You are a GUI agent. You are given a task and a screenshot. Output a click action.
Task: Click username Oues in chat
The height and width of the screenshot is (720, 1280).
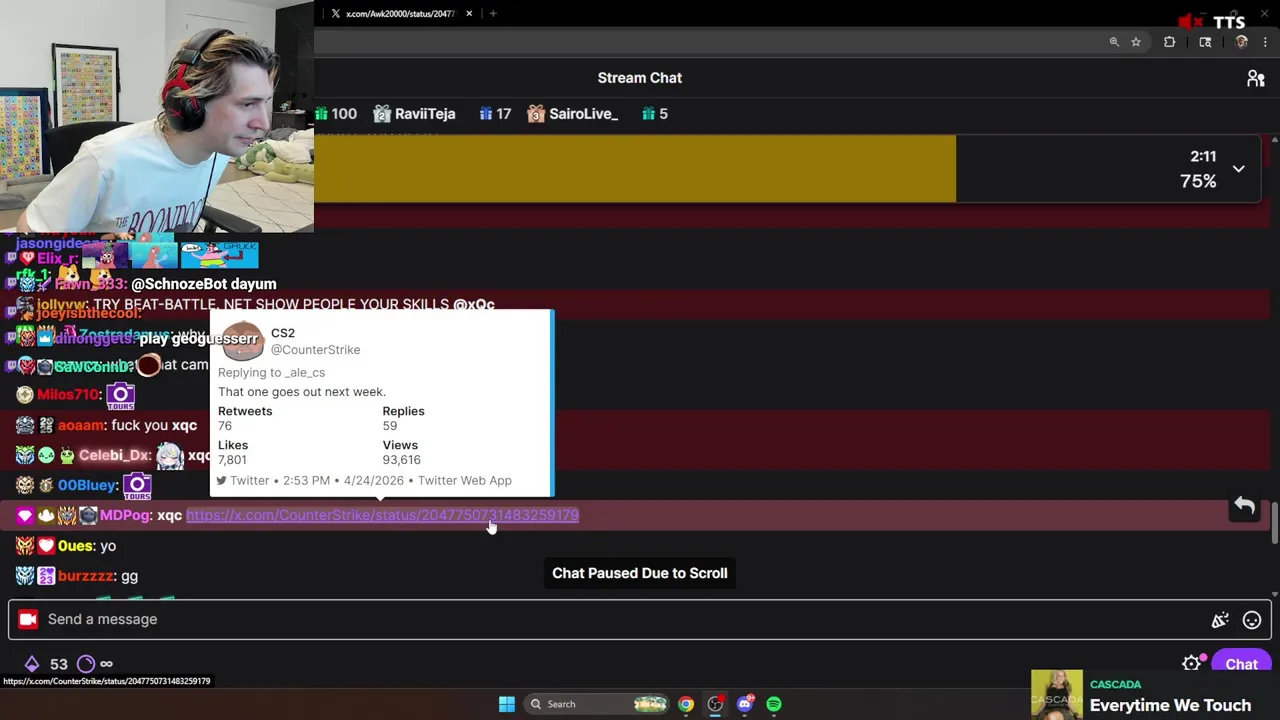[76, 546]
